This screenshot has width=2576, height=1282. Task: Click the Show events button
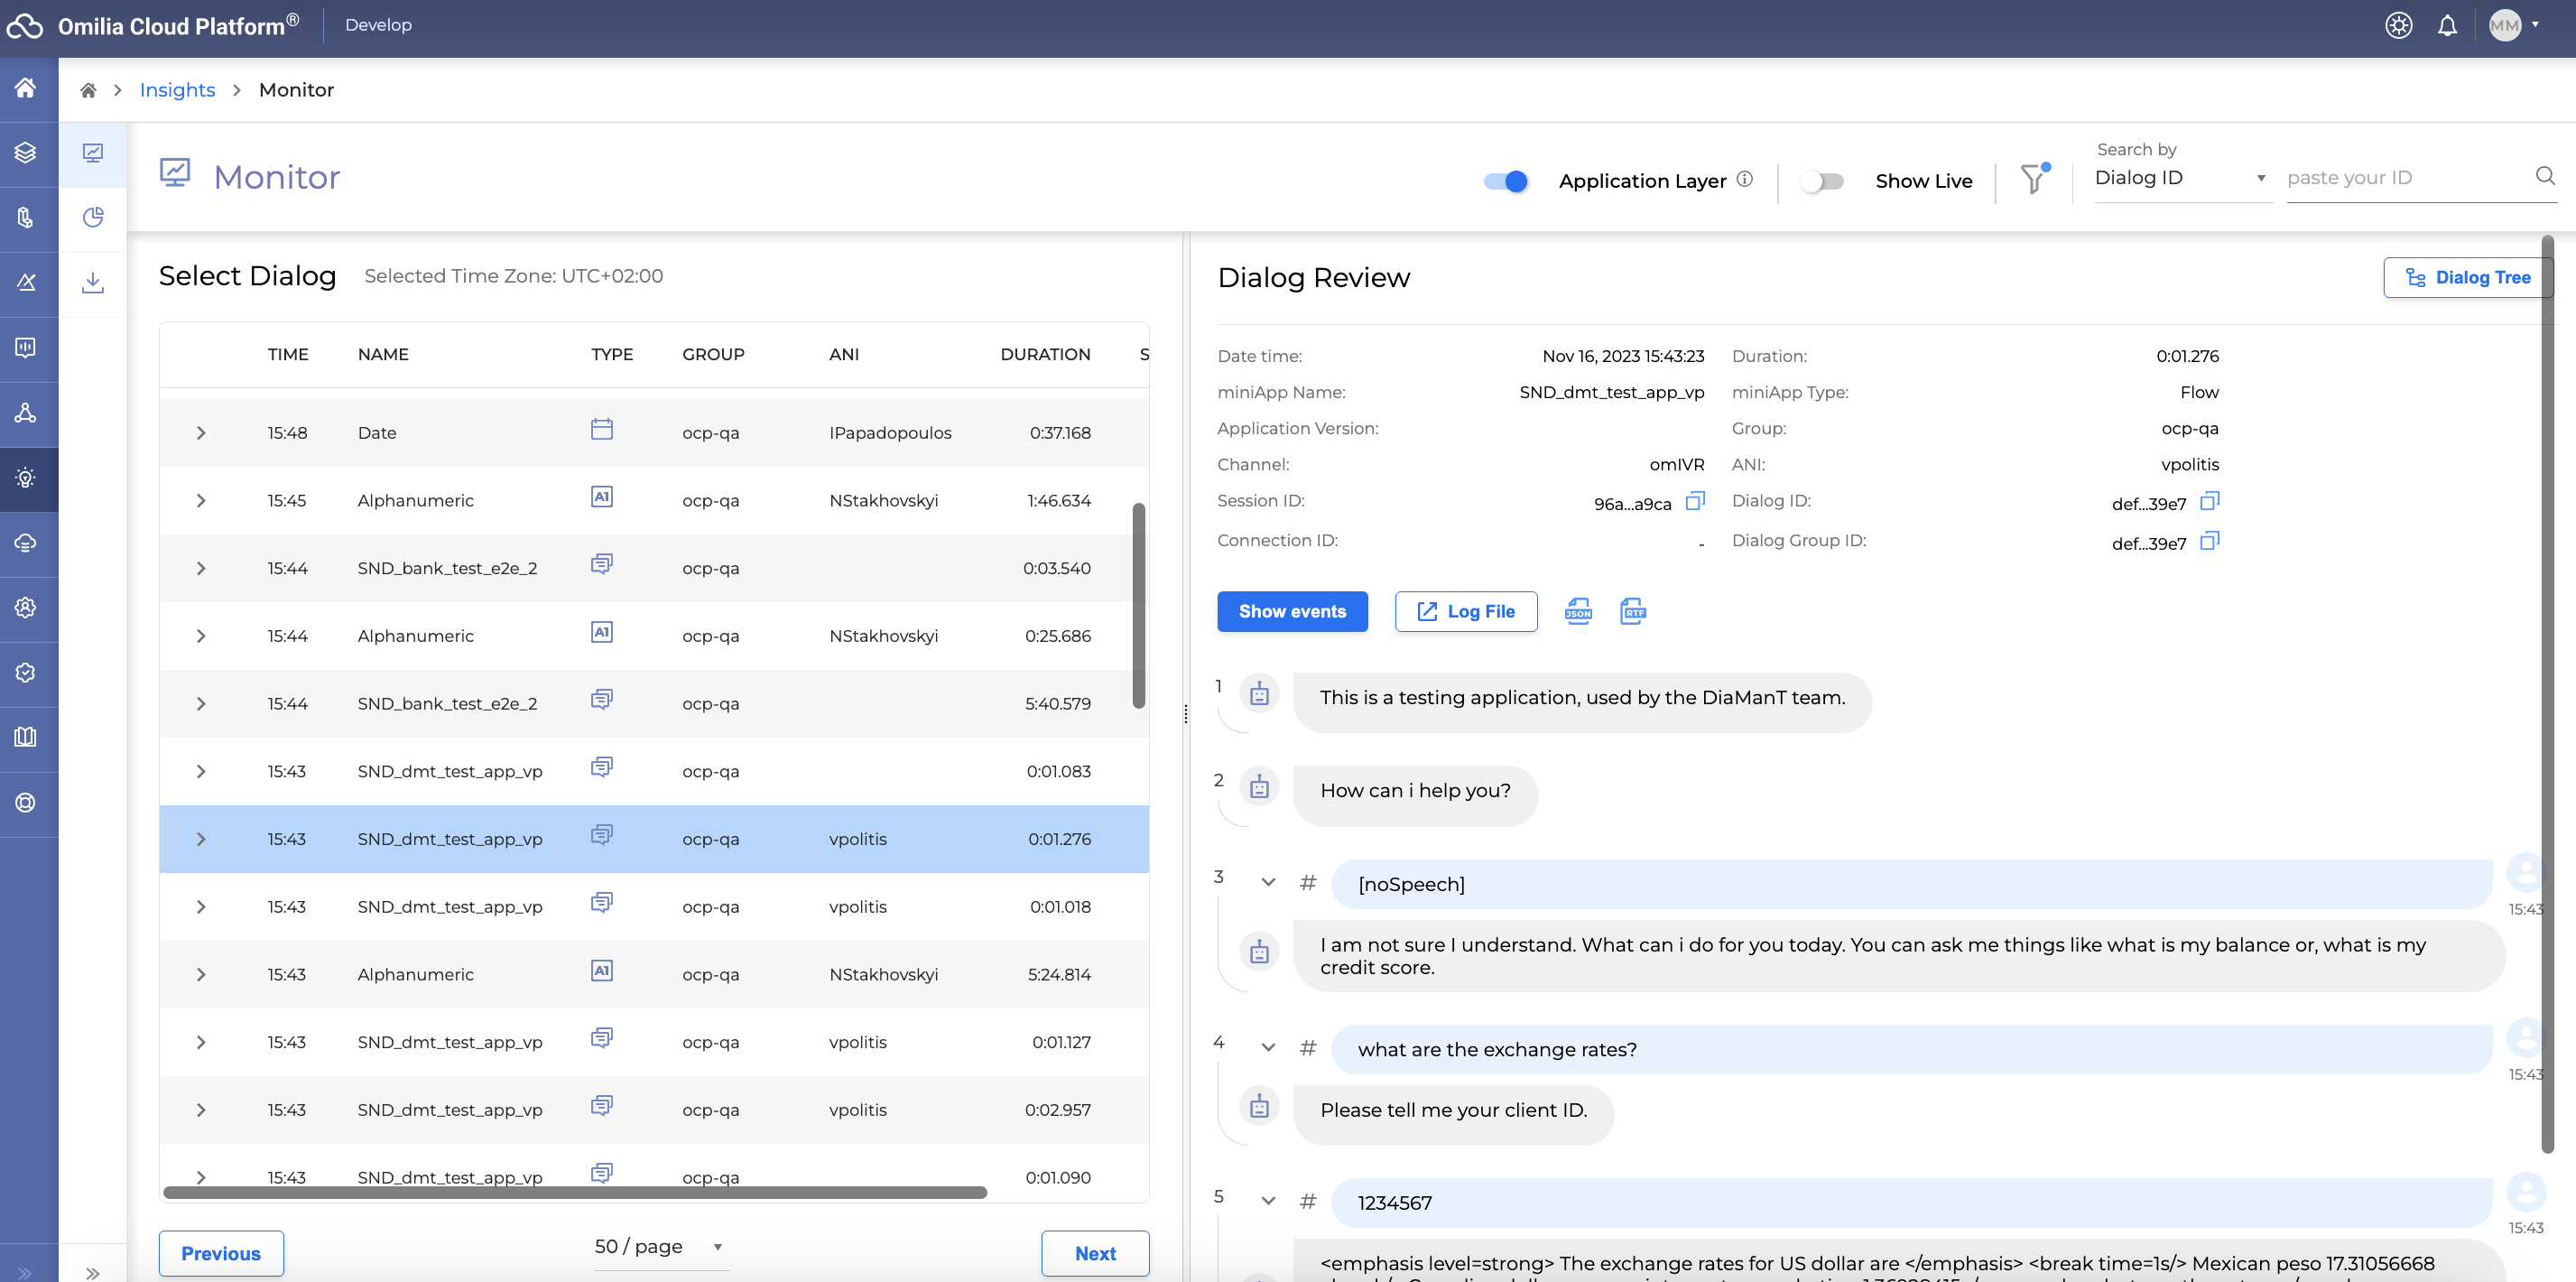point(1292,611)
